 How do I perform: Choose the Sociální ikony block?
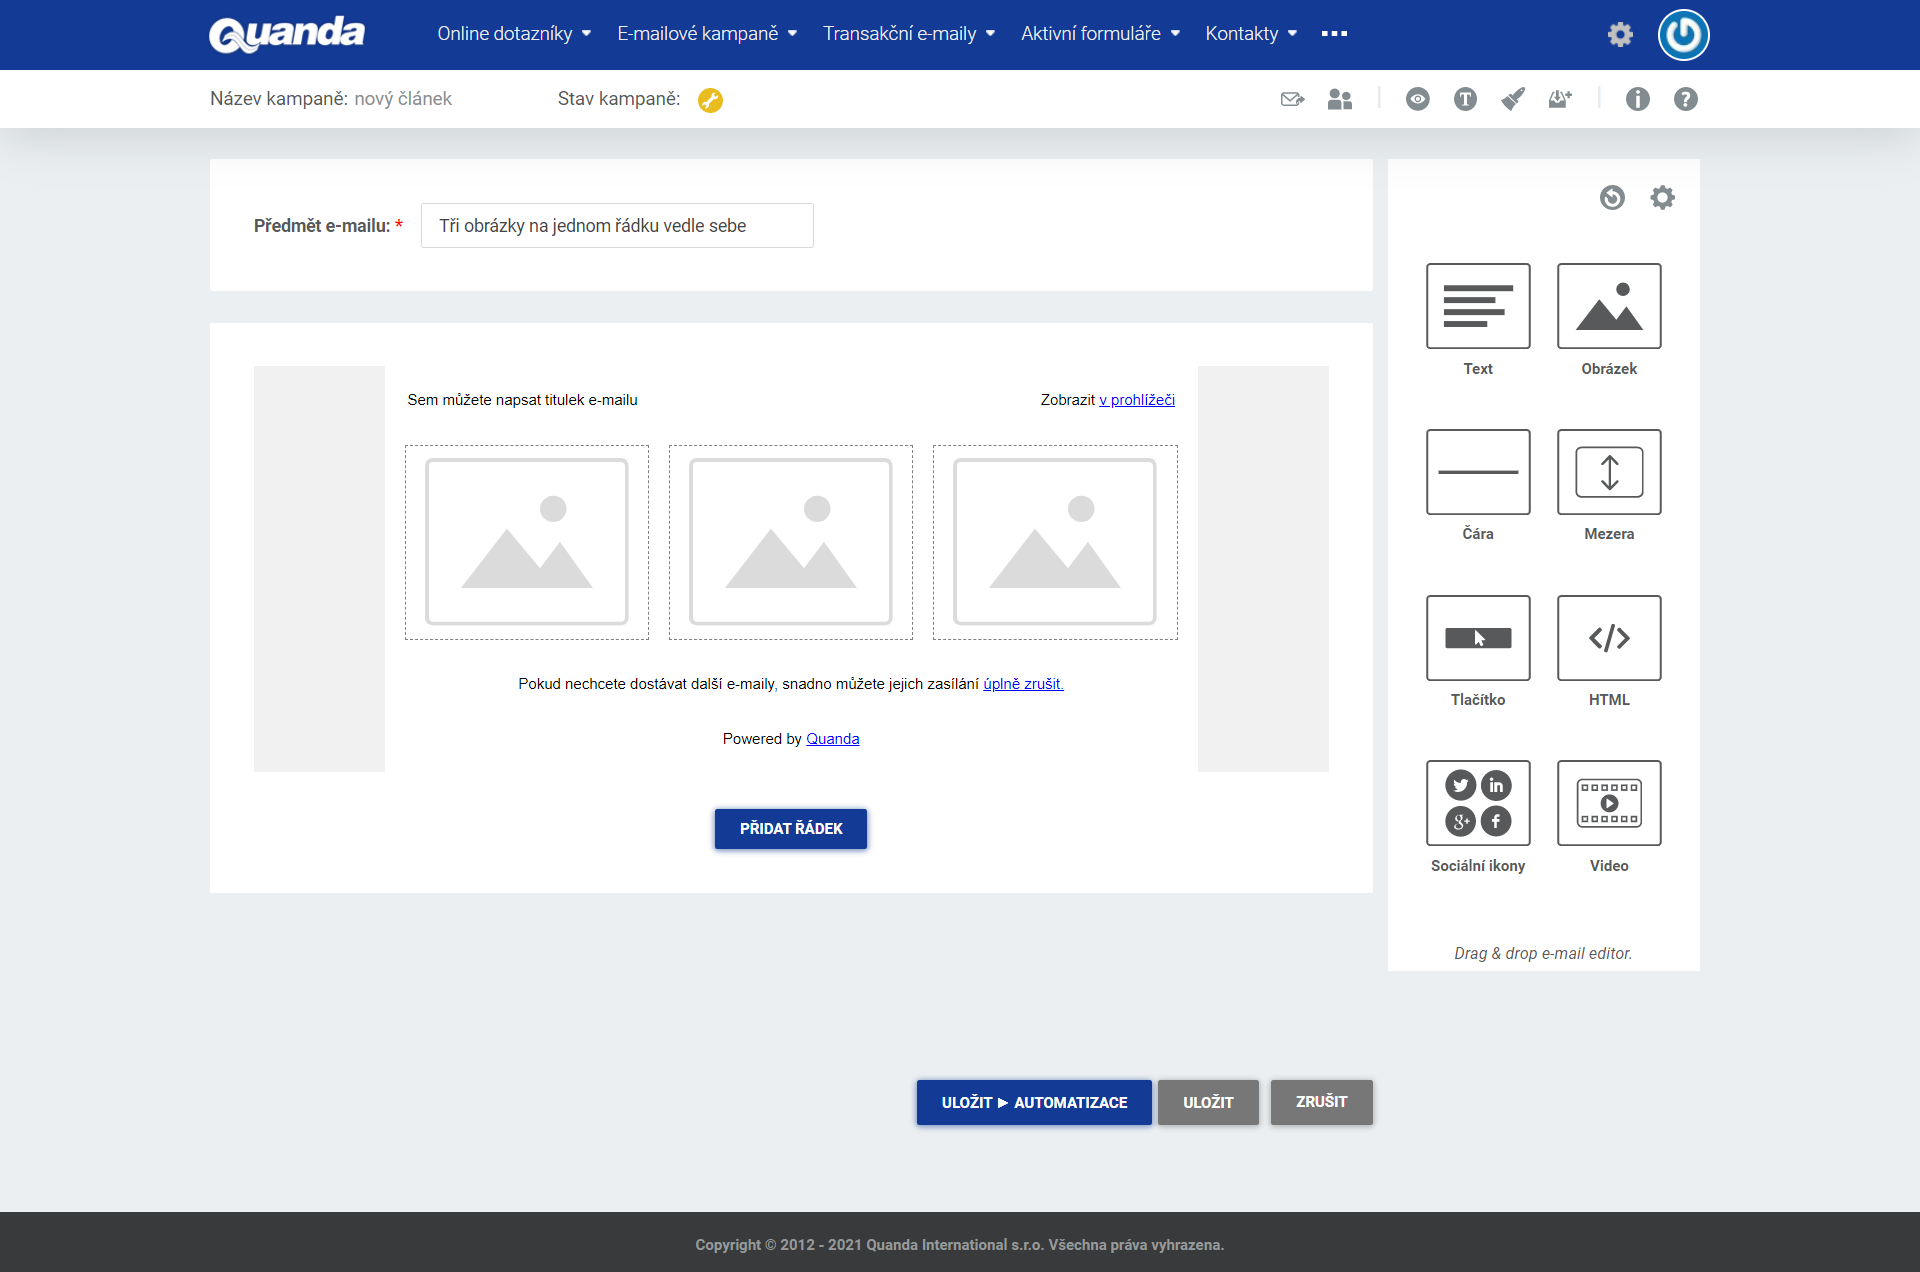click(x=1477, y=803)
